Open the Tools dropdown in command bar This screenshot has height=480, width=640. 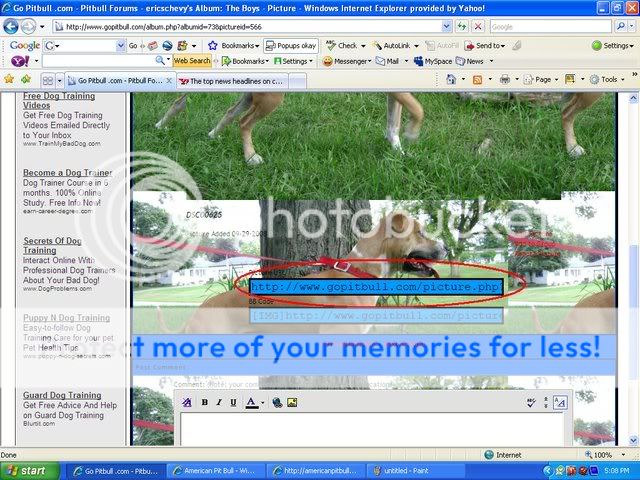click(x=608, y=80)
